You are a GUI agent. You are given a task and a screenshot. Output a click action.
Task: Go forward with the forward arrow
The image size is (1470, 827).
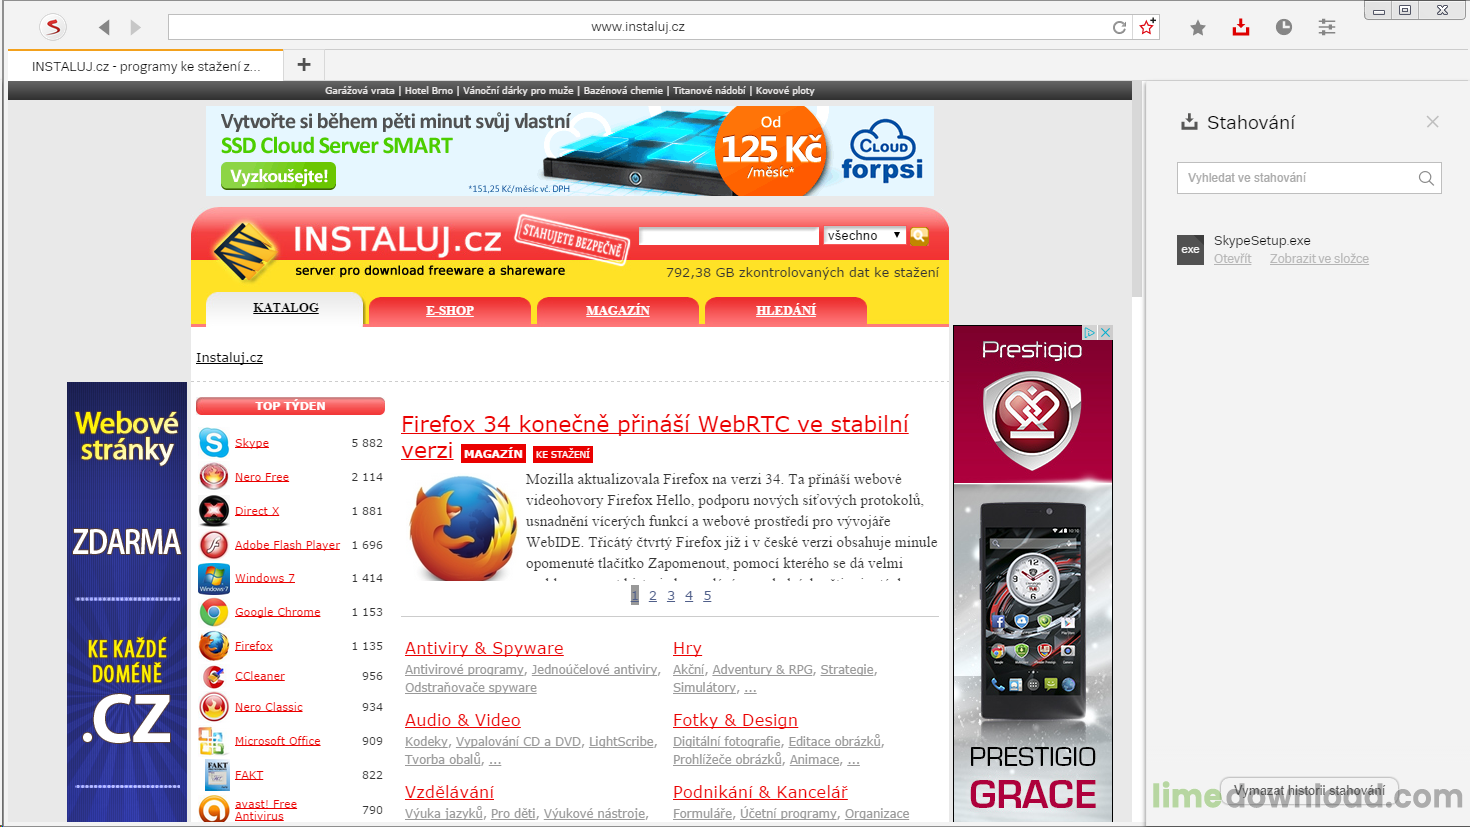click(x=136, y=27)
